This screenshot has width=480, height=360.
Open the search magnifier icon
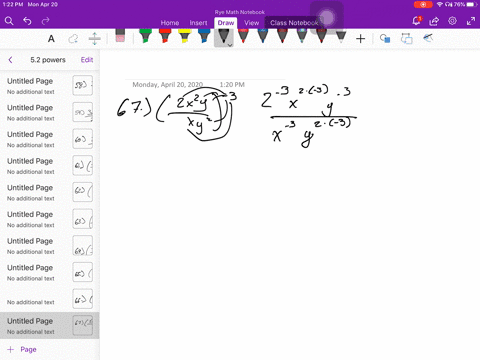(9, 21)
